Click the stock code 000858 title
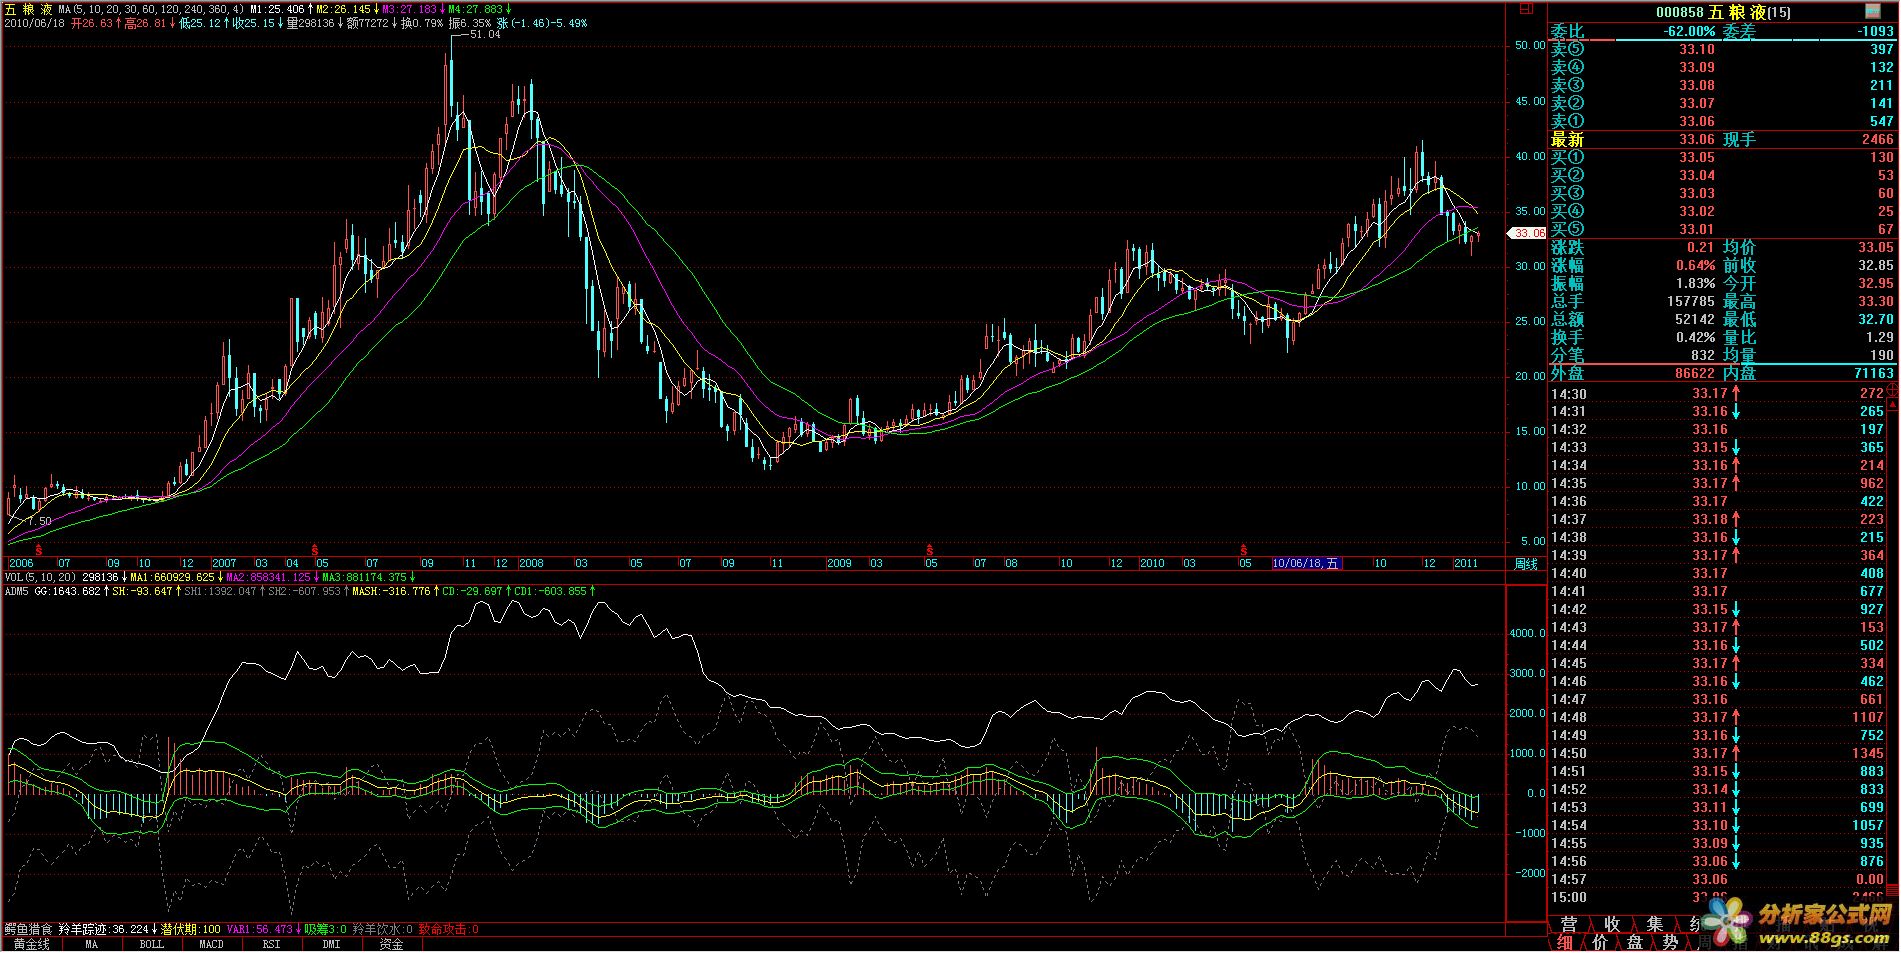The height and width of the screenshot is (953, 1901). pos(1679,12)
